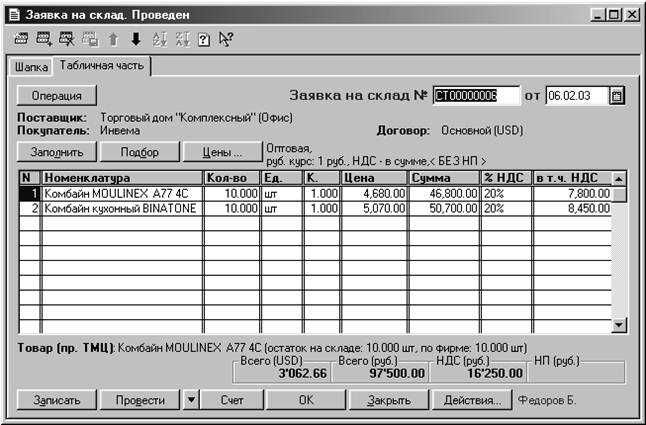This screenshot has height=425, width=646.
Task: Switch to the Шапка tab
Action: pyautogui.click(x=31, y=67)
